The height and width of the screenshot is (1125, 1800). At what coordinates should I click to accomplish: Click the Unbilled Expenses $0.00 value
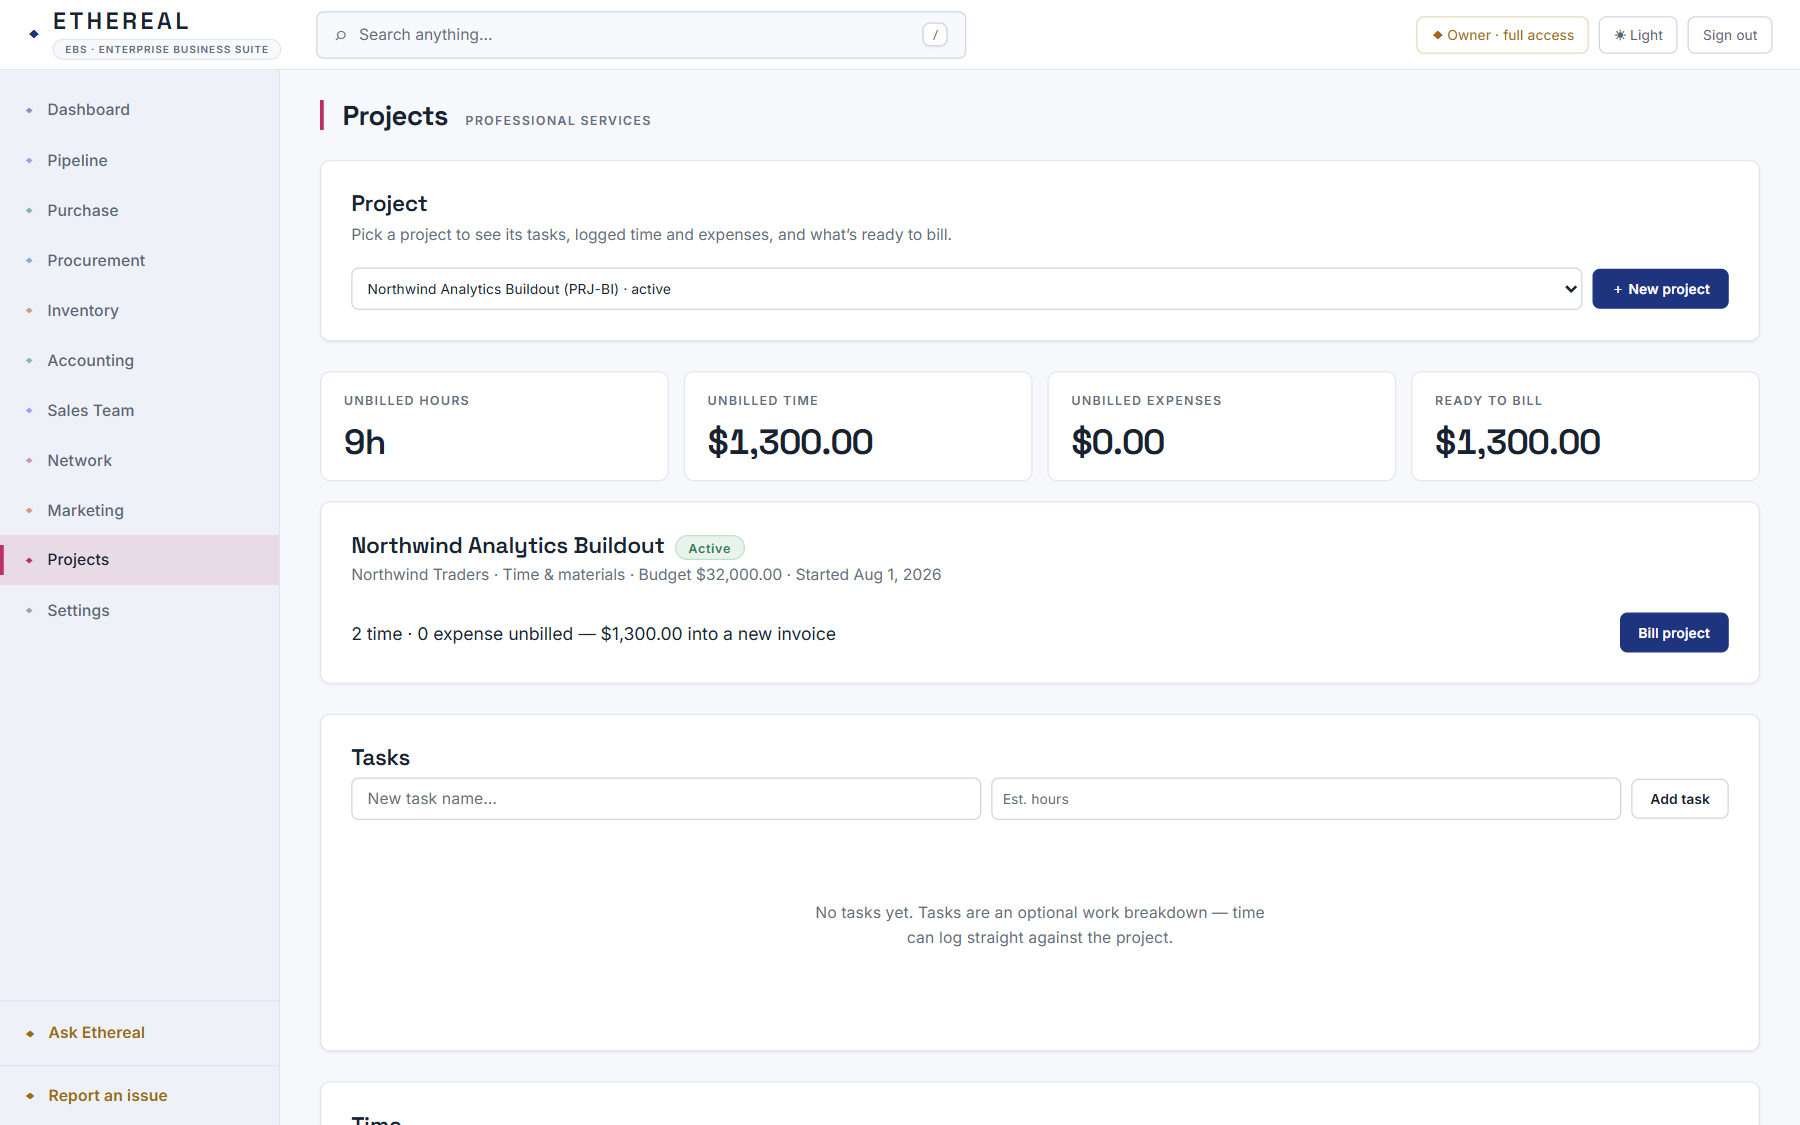coord(1118,442)
